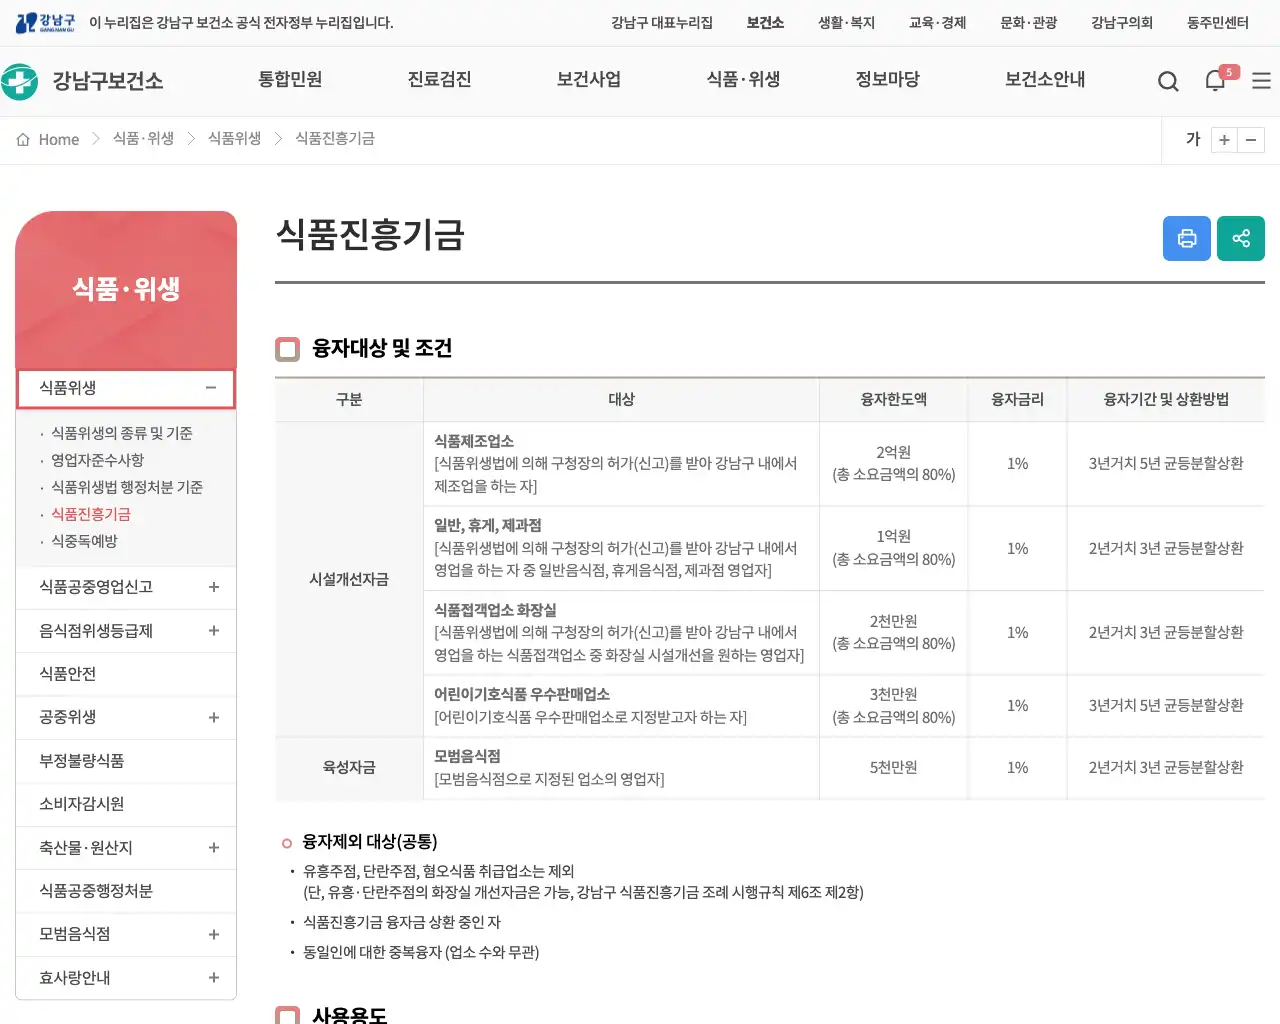Share this page via the share icon

coord(1241,238)
